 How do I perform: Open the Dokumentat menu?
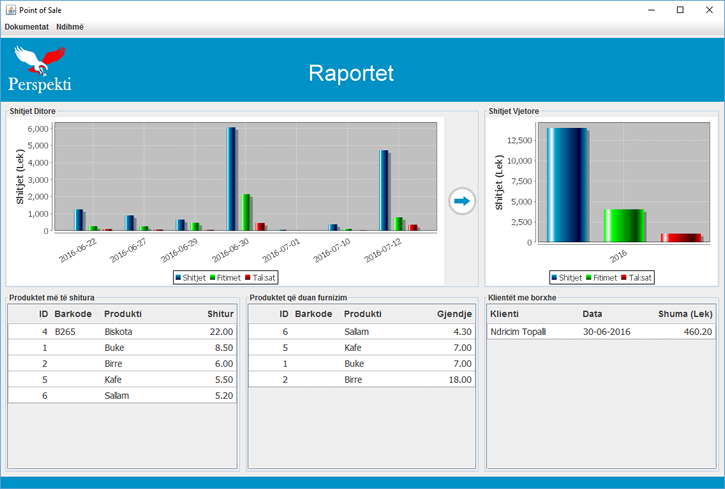pyautogui.click(x=26, y=27)
